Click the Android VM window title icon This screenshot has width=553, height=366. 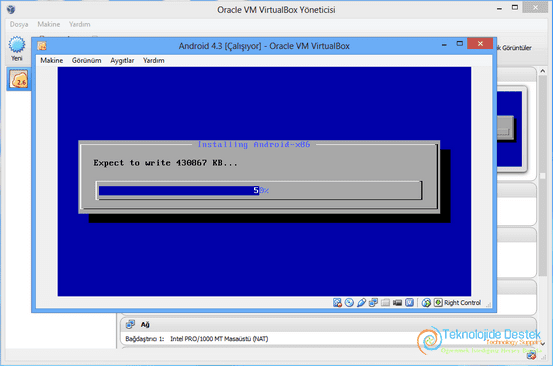coord(42,46)
